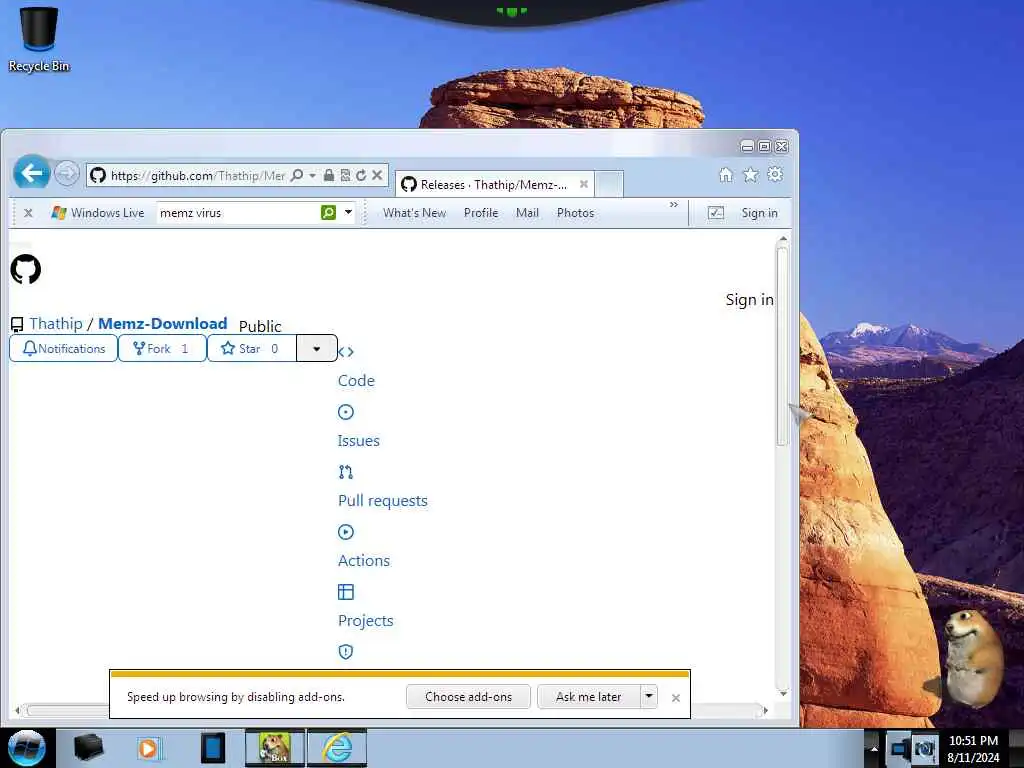1024x768 pixels.
Task: Click the search magnifier in address bar
Action: tap(296, 175)
